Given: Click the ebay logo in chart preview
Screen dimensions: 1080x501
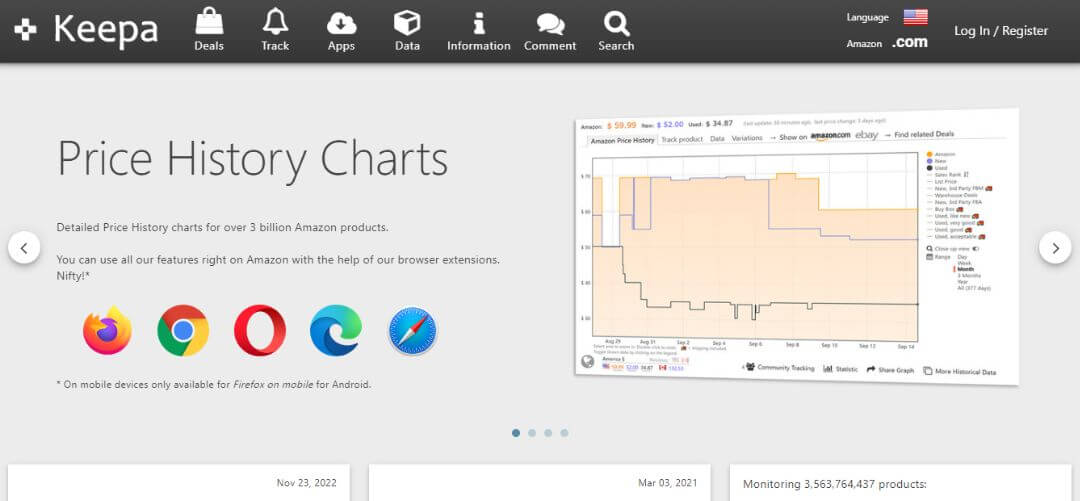Looking at the screenshot, I should (866, 135).
